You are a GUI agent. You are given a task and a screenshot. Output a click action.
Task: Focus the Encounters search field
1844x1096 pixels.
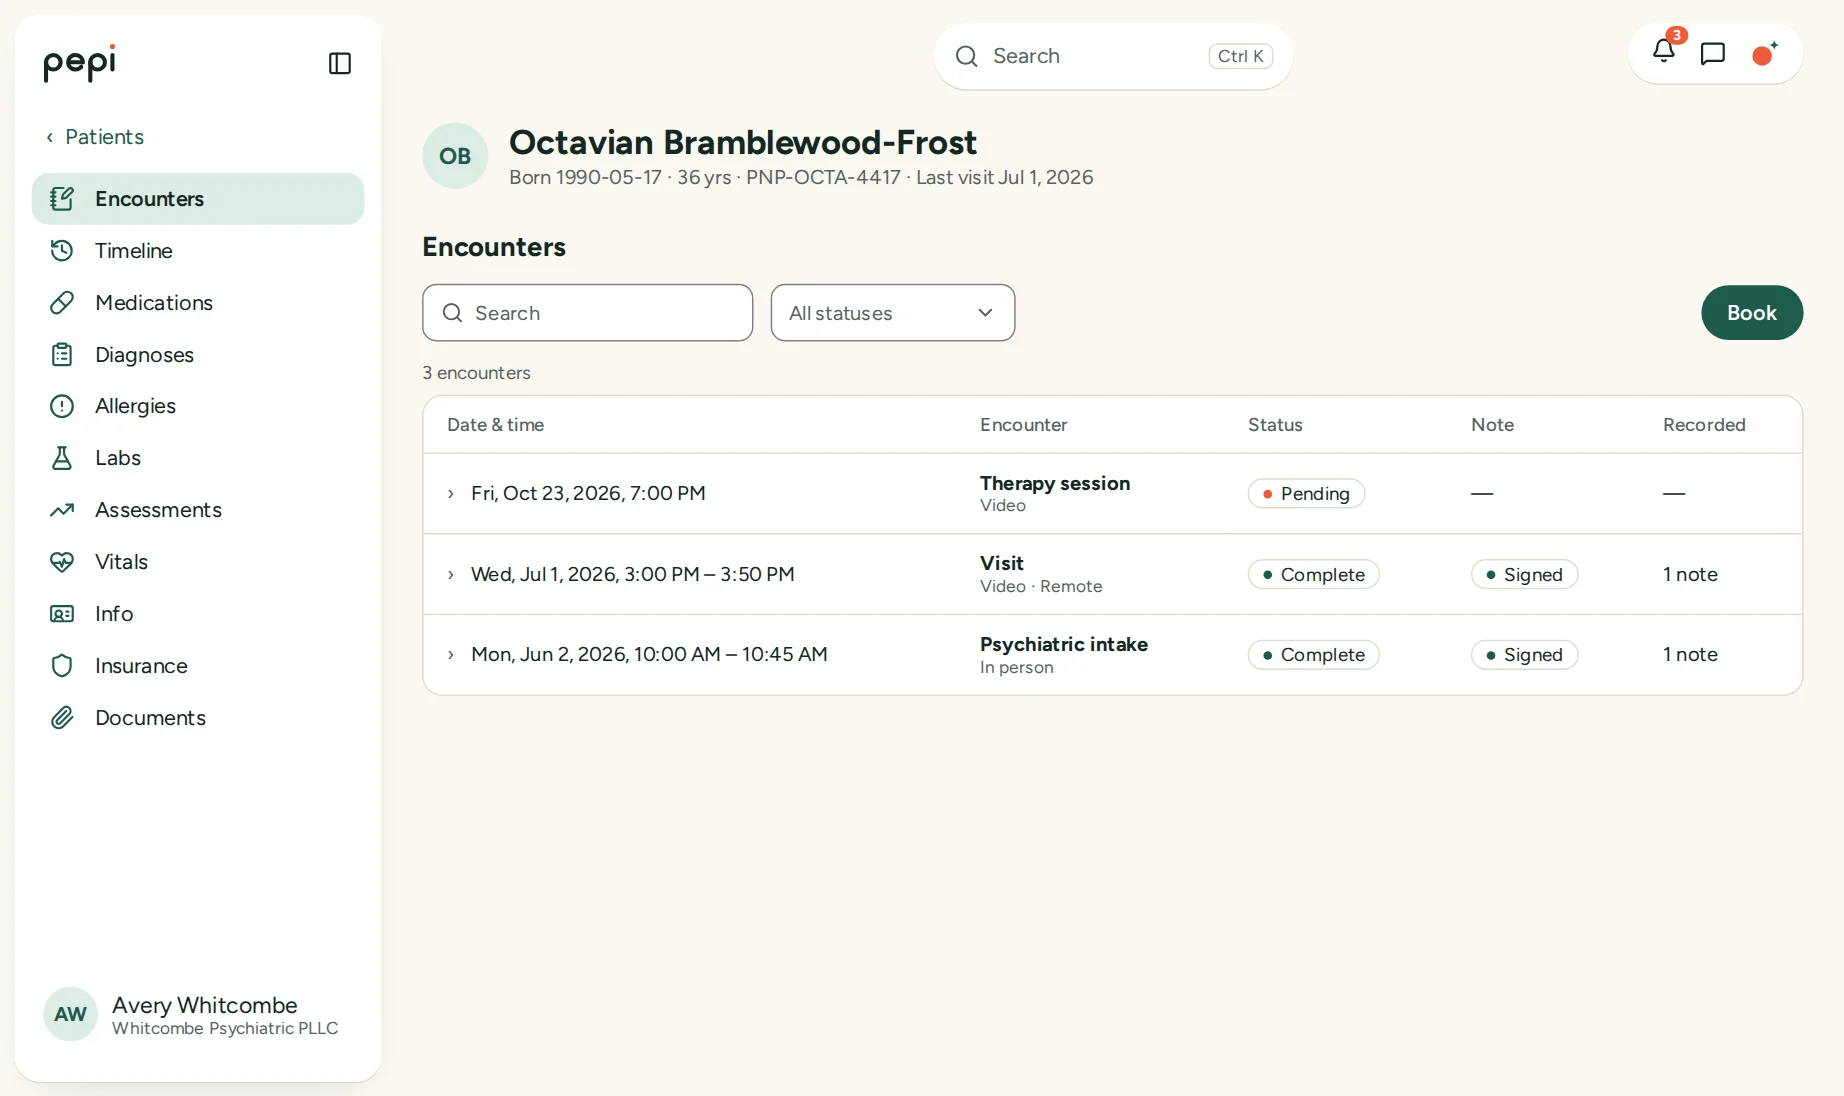(588, 313)
